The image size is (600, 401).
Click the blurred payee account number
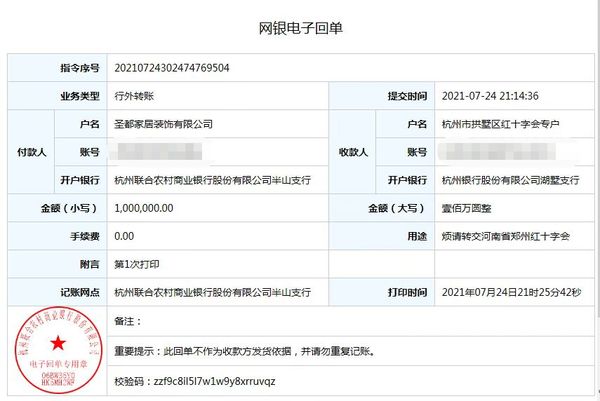pyautogui.click(x=500, y=152)
